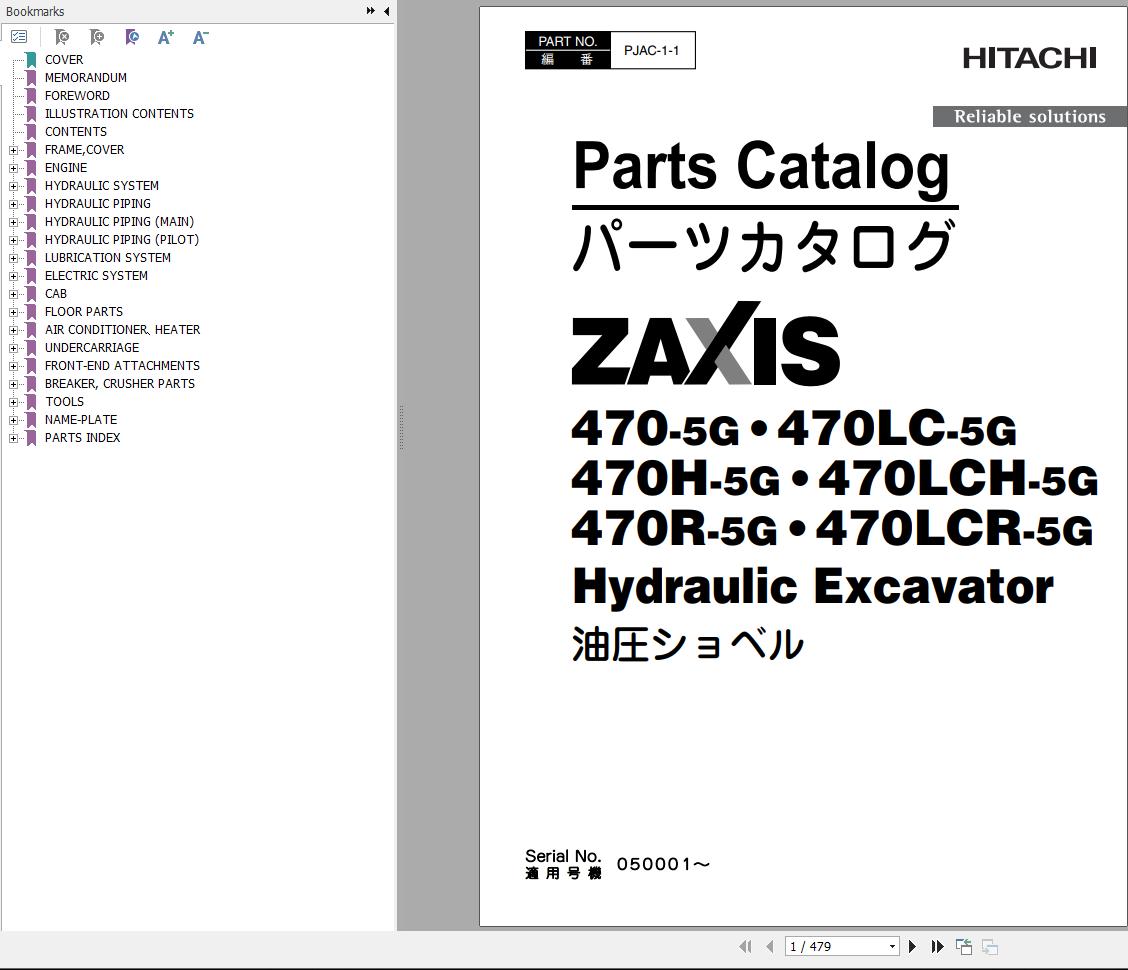Open the COVER bookmark
Viewport: 1128px width, 970px height.
(x=64, y=60)
